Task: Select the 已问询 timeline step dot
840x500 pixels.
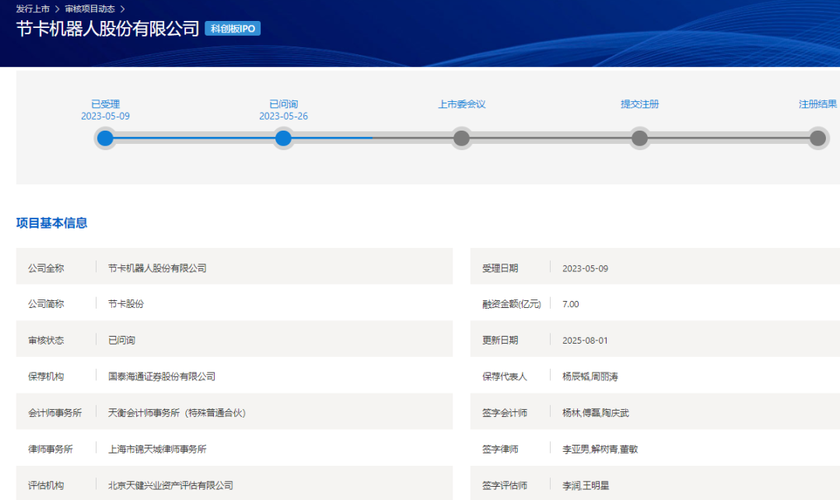Action: click(x=283, y=138)
